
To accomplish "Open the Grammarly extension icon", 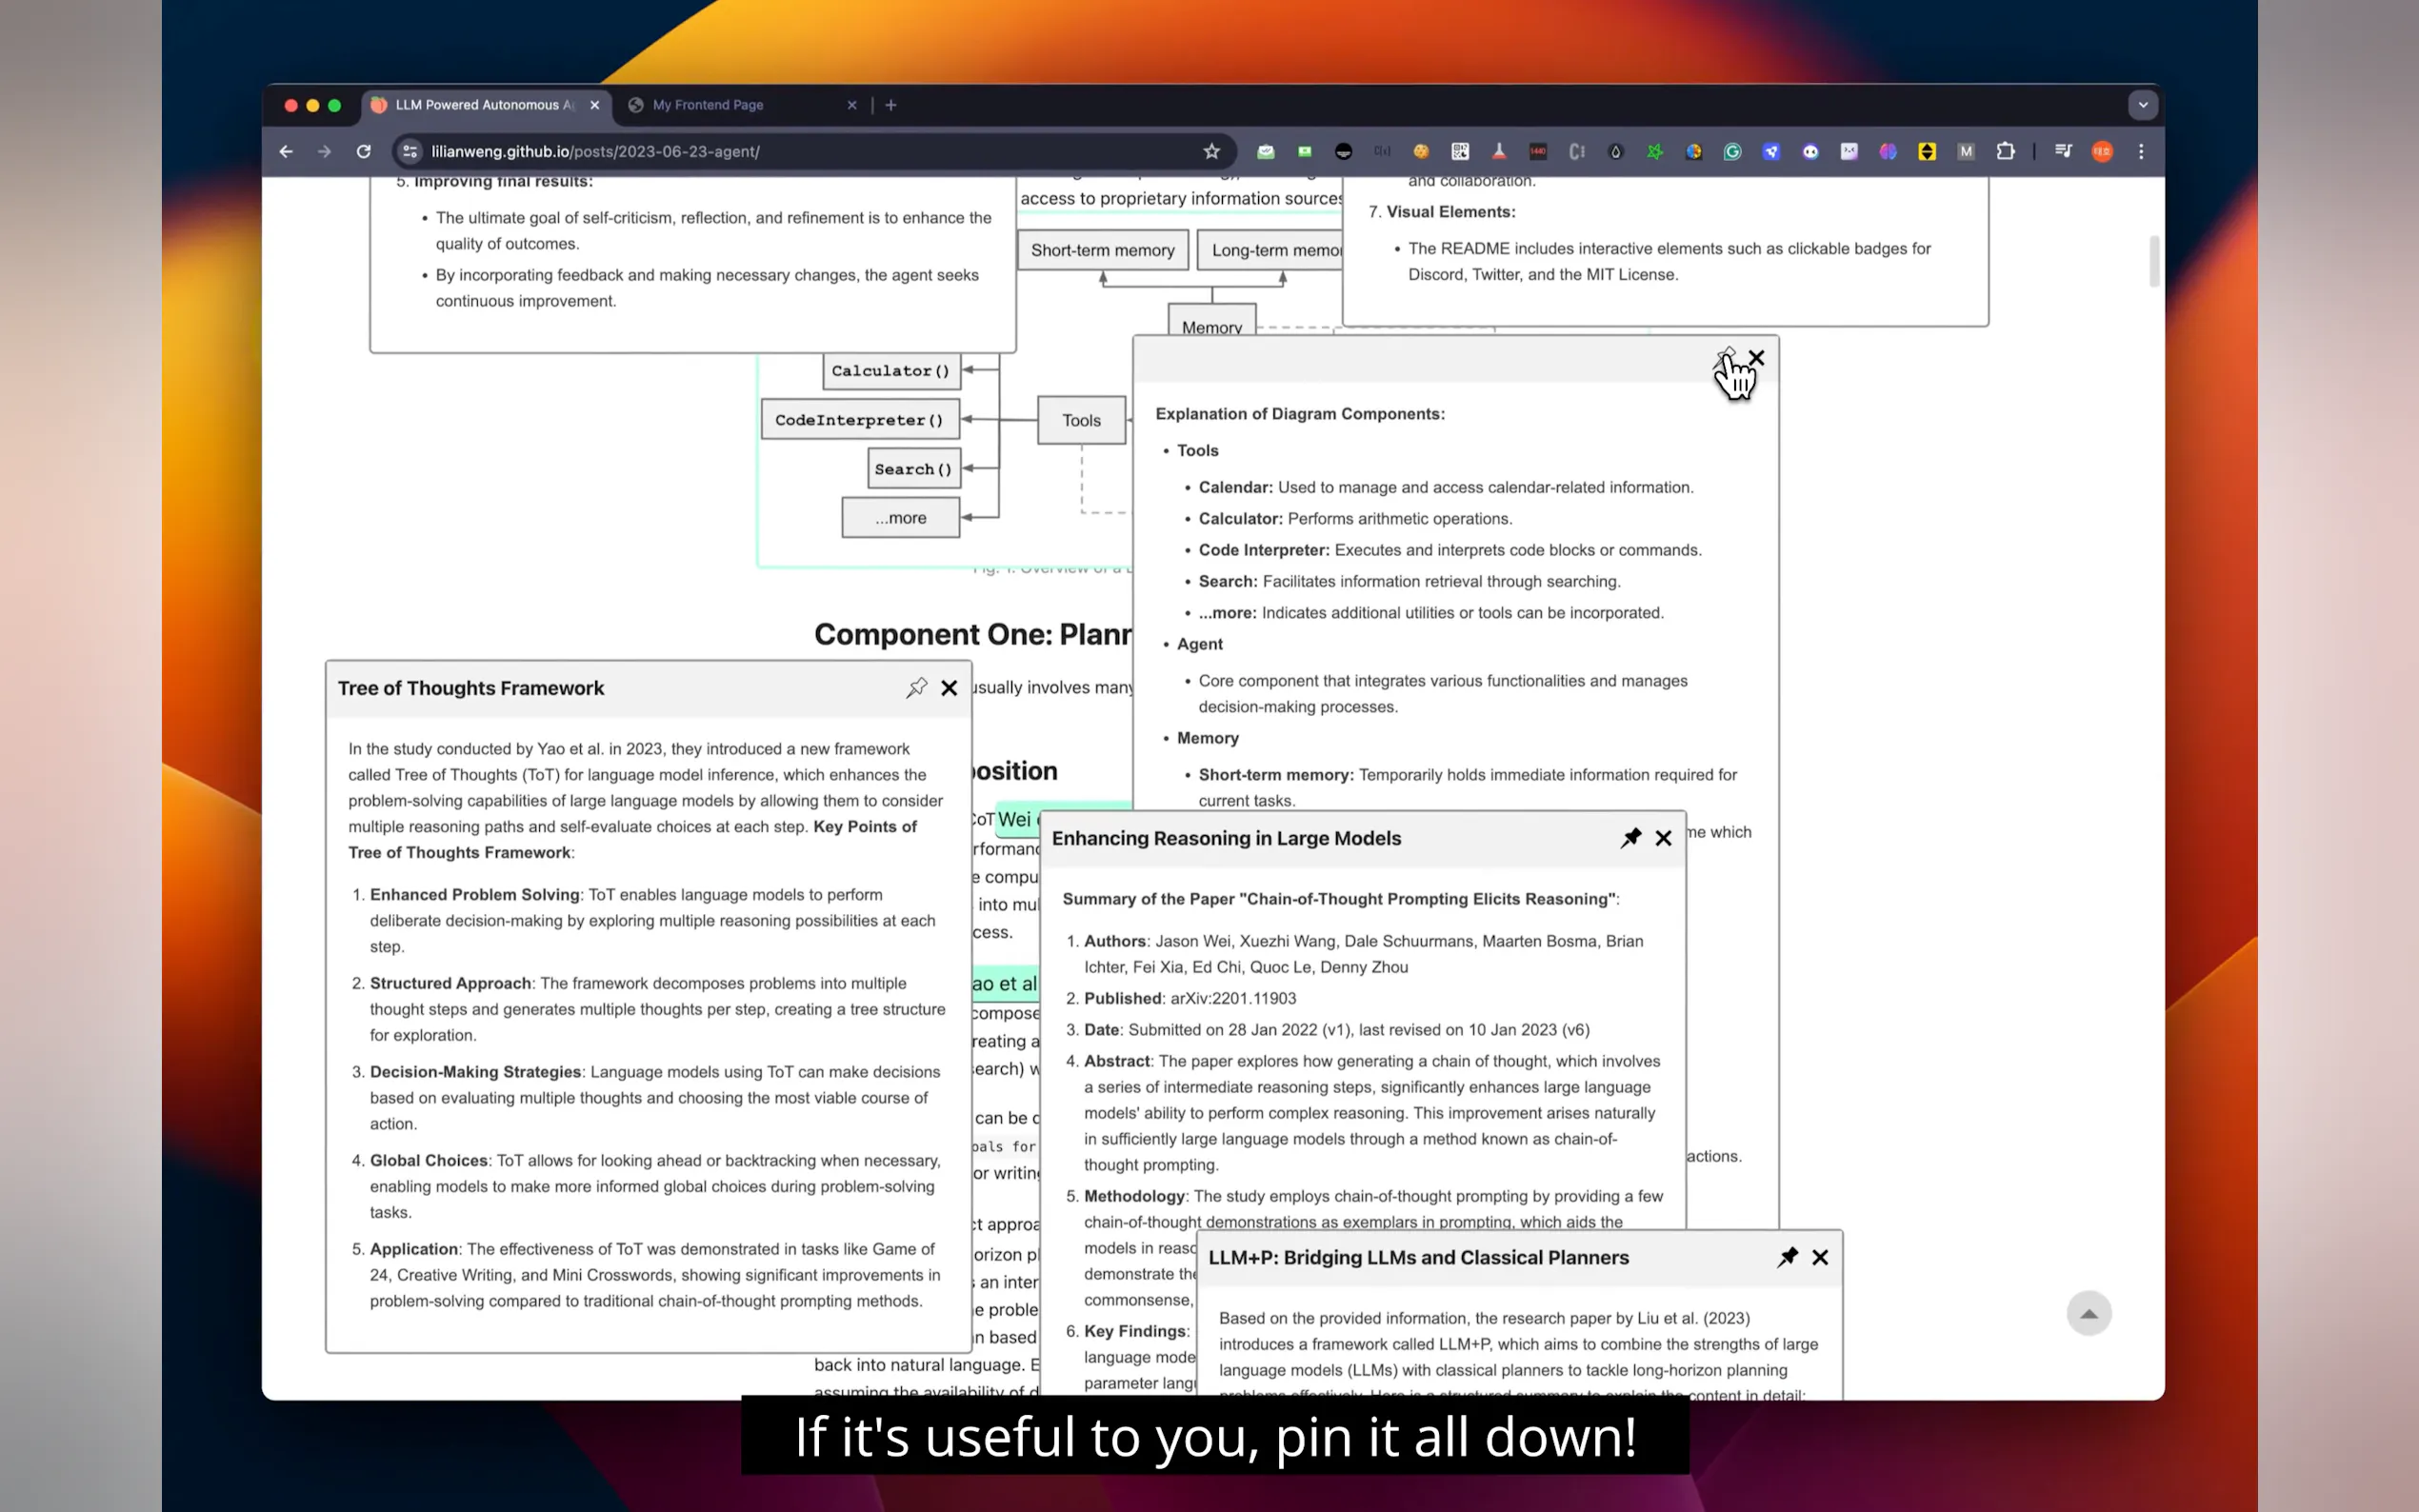I will point(1732,151).
